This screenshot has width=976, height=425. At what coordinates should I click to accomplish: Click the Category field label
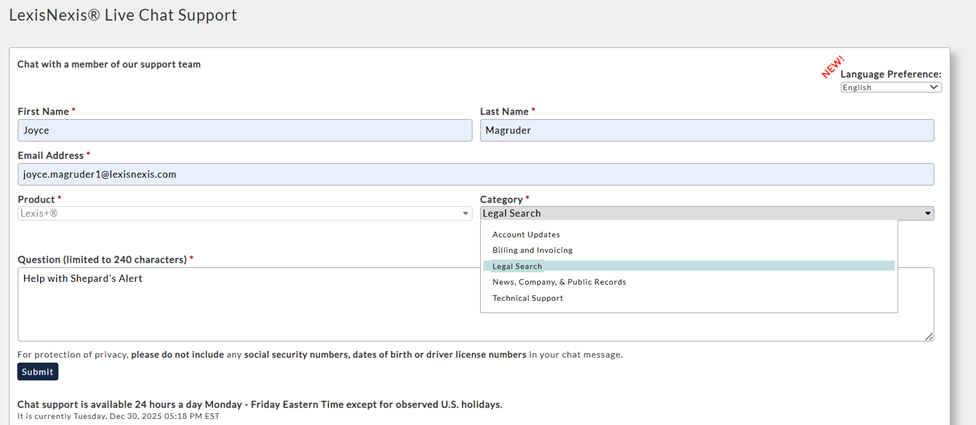503,199
